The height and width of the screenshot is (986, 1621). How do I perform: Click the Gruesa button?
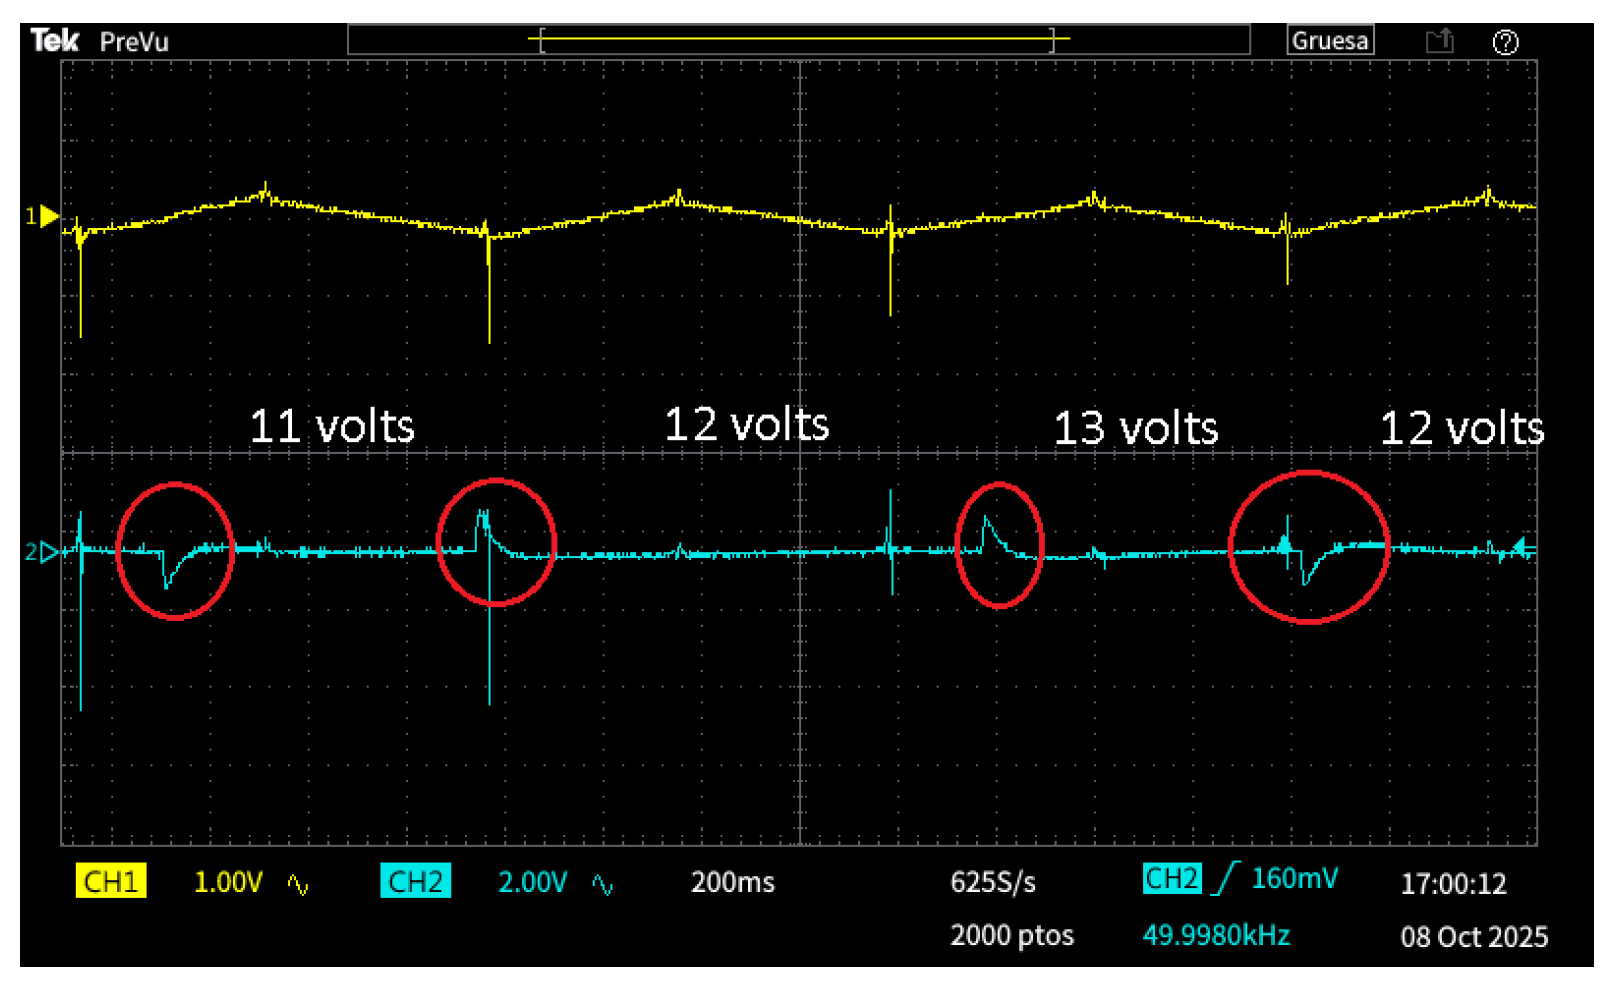(x=1330, y=41)
